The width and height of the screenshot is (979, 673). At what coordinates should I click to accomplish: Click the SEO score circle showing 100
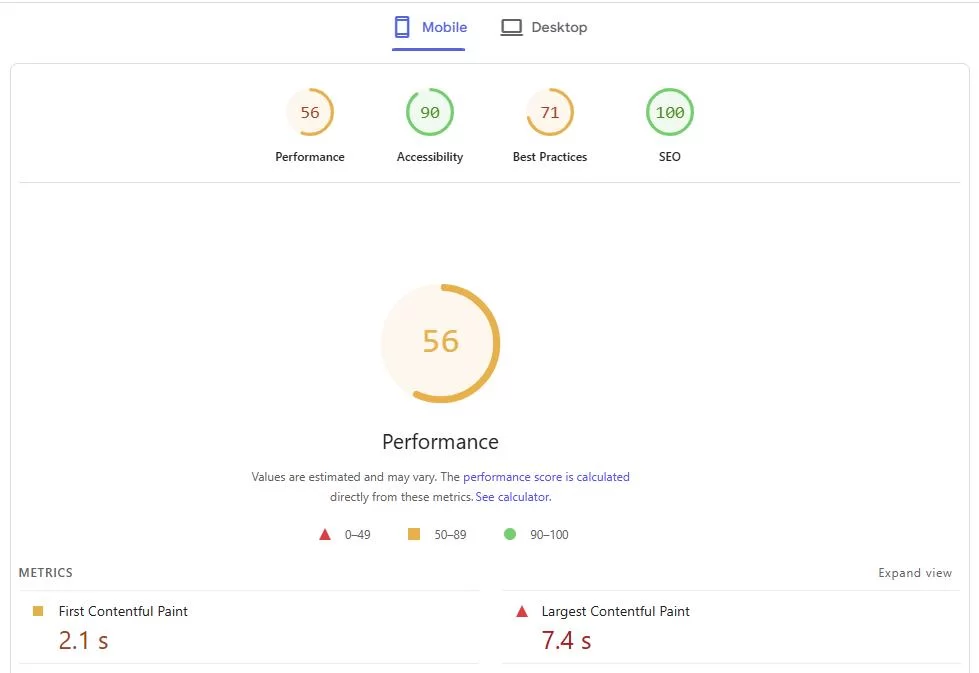click(669, 112)
